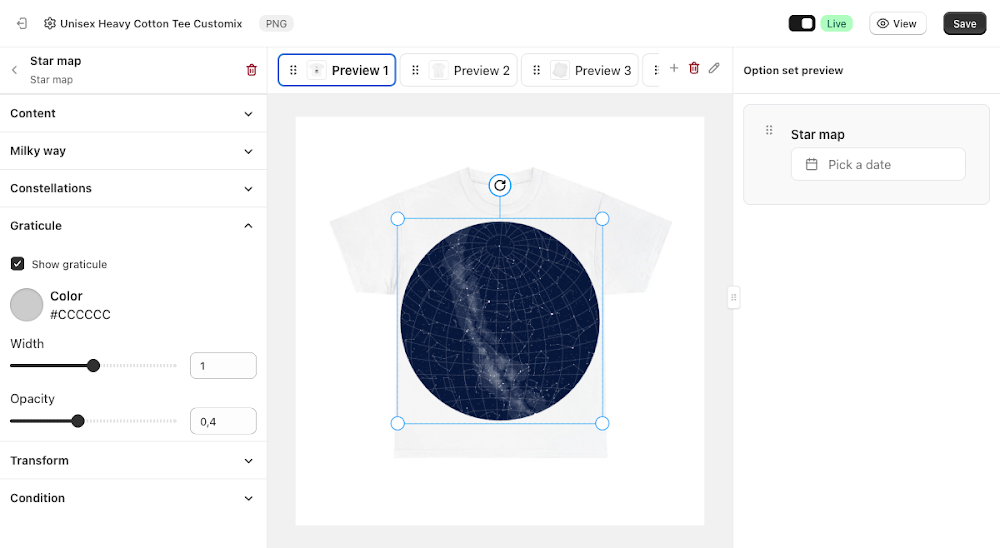Click the Width value input

[x=223, y=366]
